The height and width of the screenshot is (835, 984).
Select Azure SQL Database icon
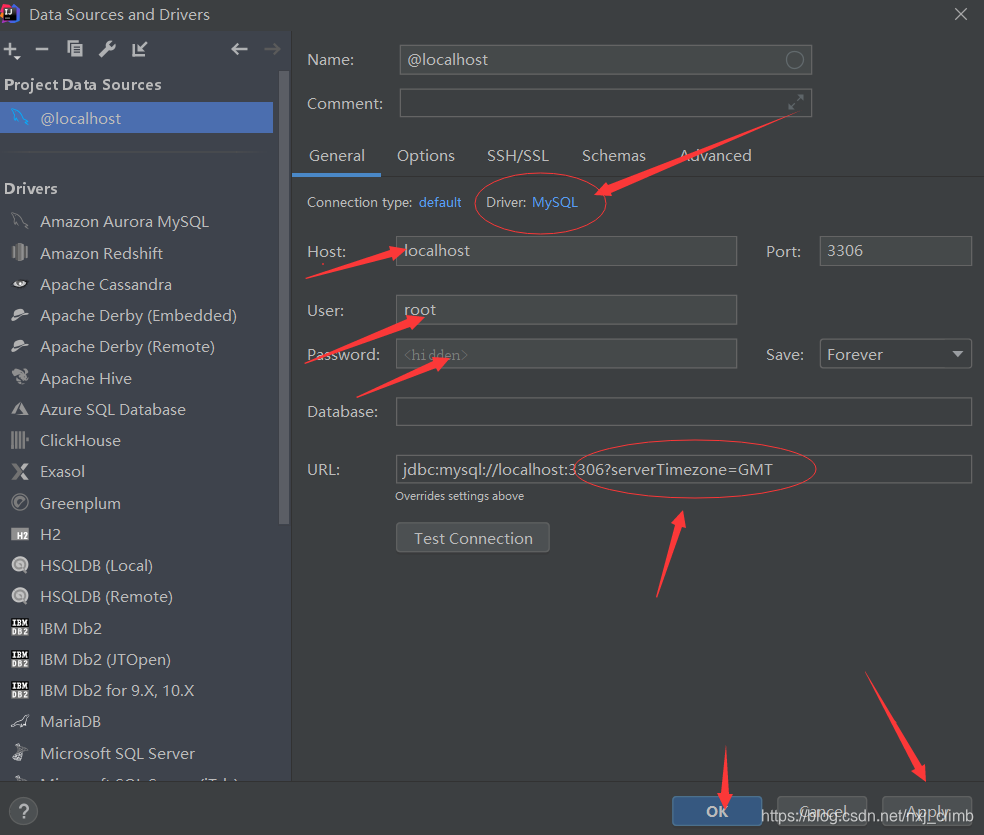[20, 409]
